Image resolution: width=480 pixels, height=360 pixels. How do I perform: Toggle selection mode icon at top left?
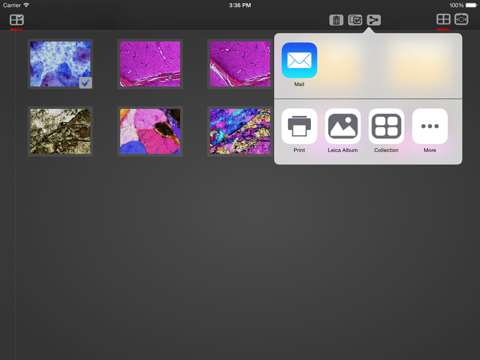(x=17, y=20)
